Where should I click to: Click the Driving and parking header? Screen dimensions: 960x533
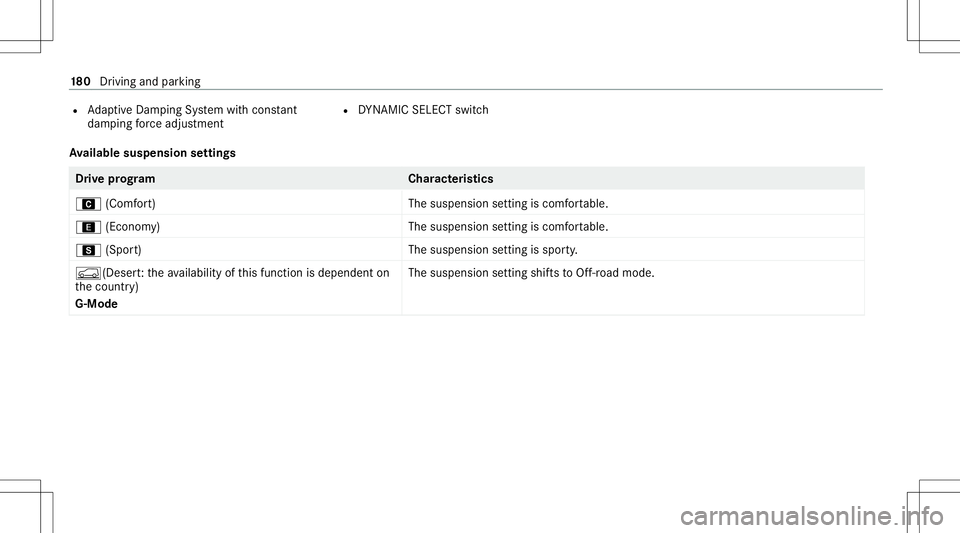[x=150, y=81]
